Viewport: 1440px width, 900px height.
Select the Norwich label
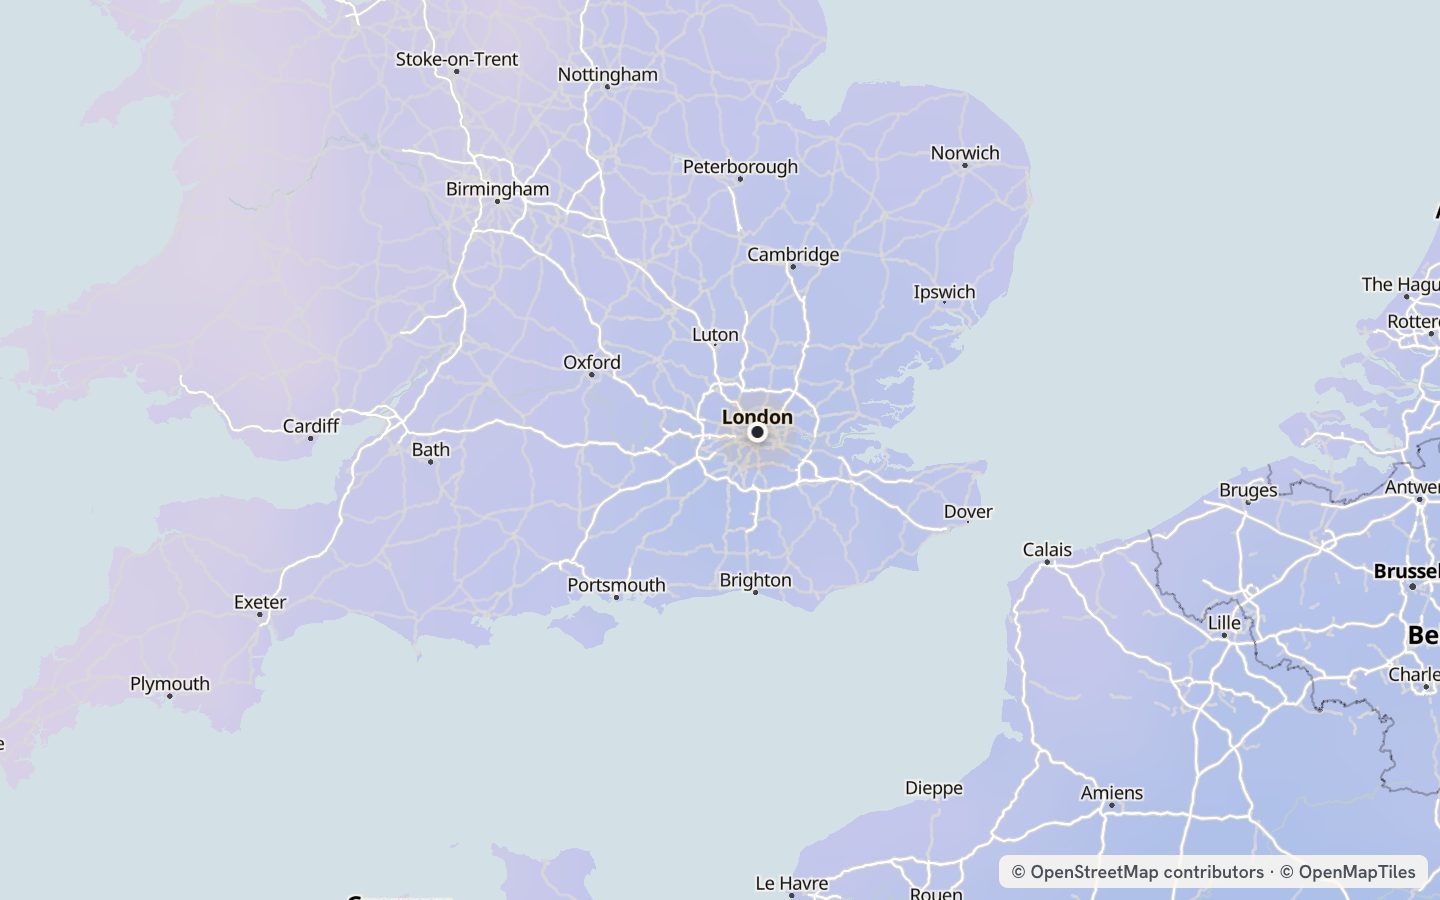coord(965,153)
